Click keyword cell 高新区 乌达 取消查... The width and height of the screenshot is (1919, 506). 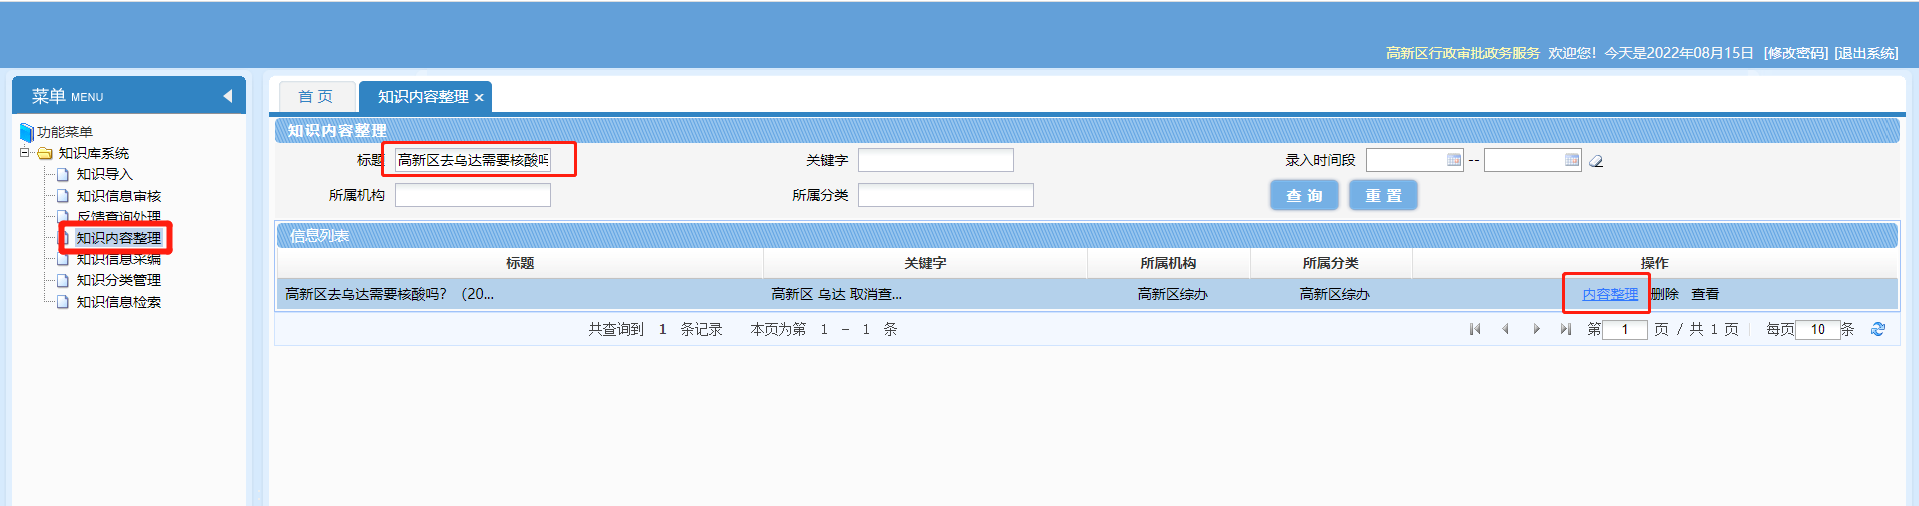click(x=837, y=294)
